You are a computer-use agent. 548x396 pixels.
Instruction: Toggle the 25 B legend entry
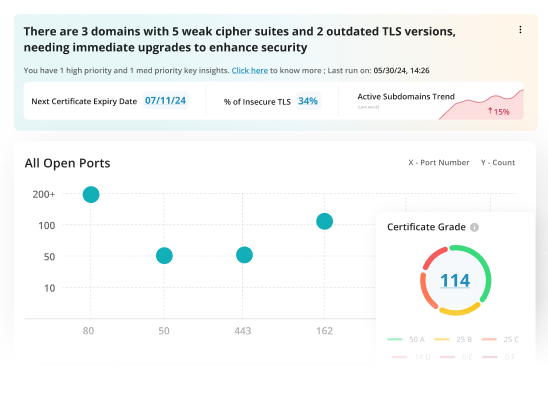point(453,339)
